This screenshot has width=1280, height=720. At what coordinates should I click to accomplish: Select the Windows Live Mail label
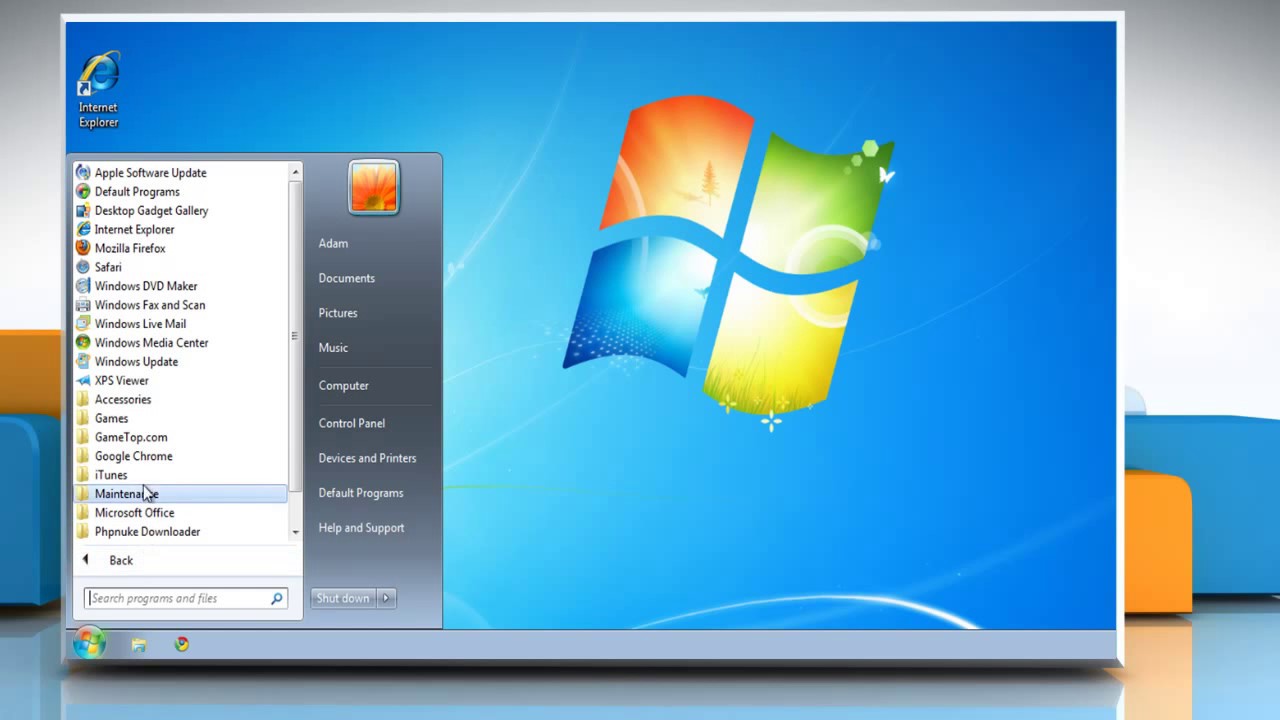coord(140,324)
